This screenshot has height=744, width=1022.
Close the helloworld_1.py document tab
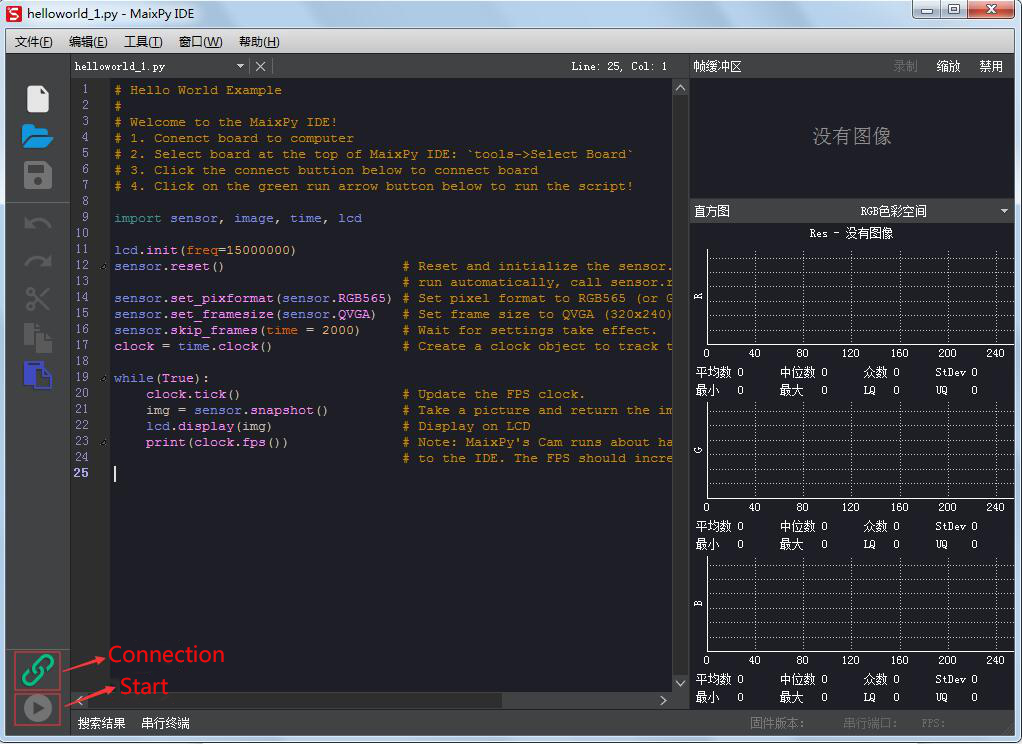(x=260, y=67)
